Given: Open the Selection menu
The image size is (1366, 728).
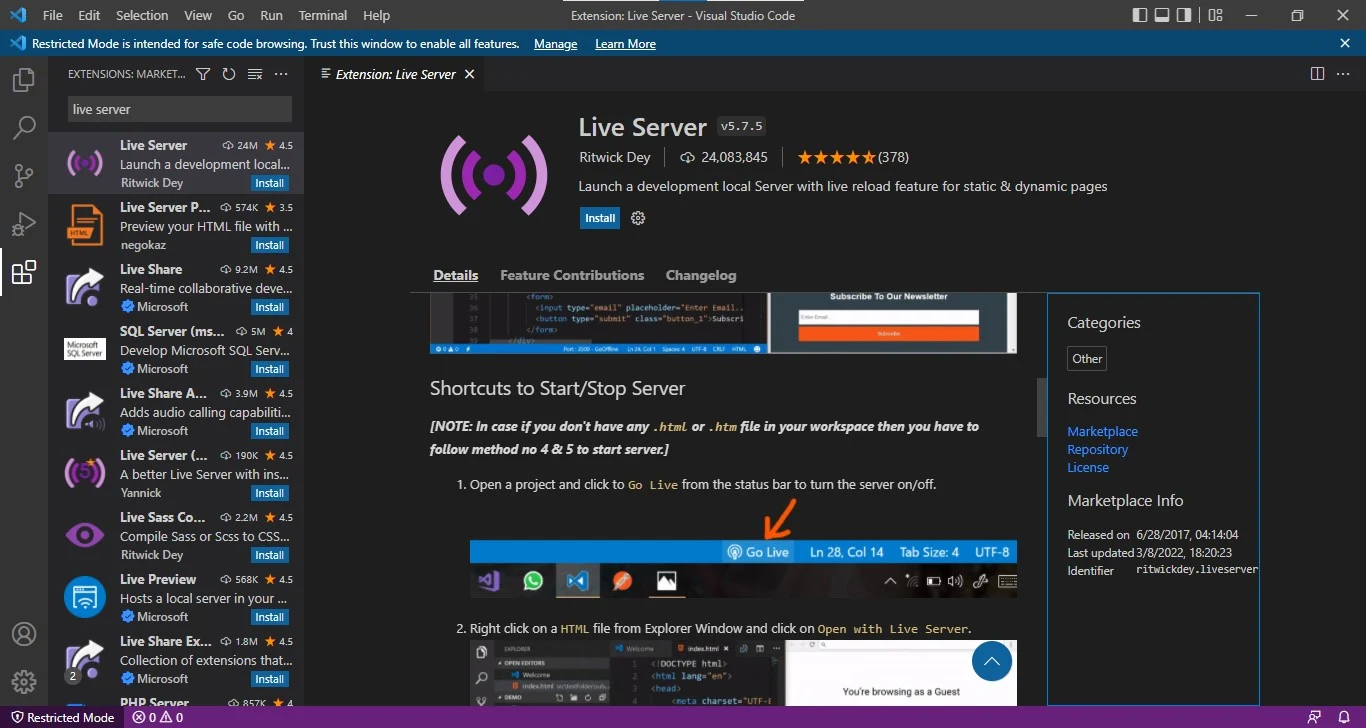Looking at the screenshot, I should point(142,15).
